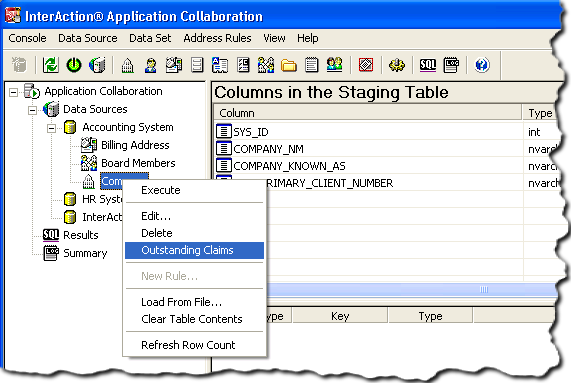Click the green power button toolbar icon
Image resolution: width=571 pixels, height=383 pixels.
[74, 65]
